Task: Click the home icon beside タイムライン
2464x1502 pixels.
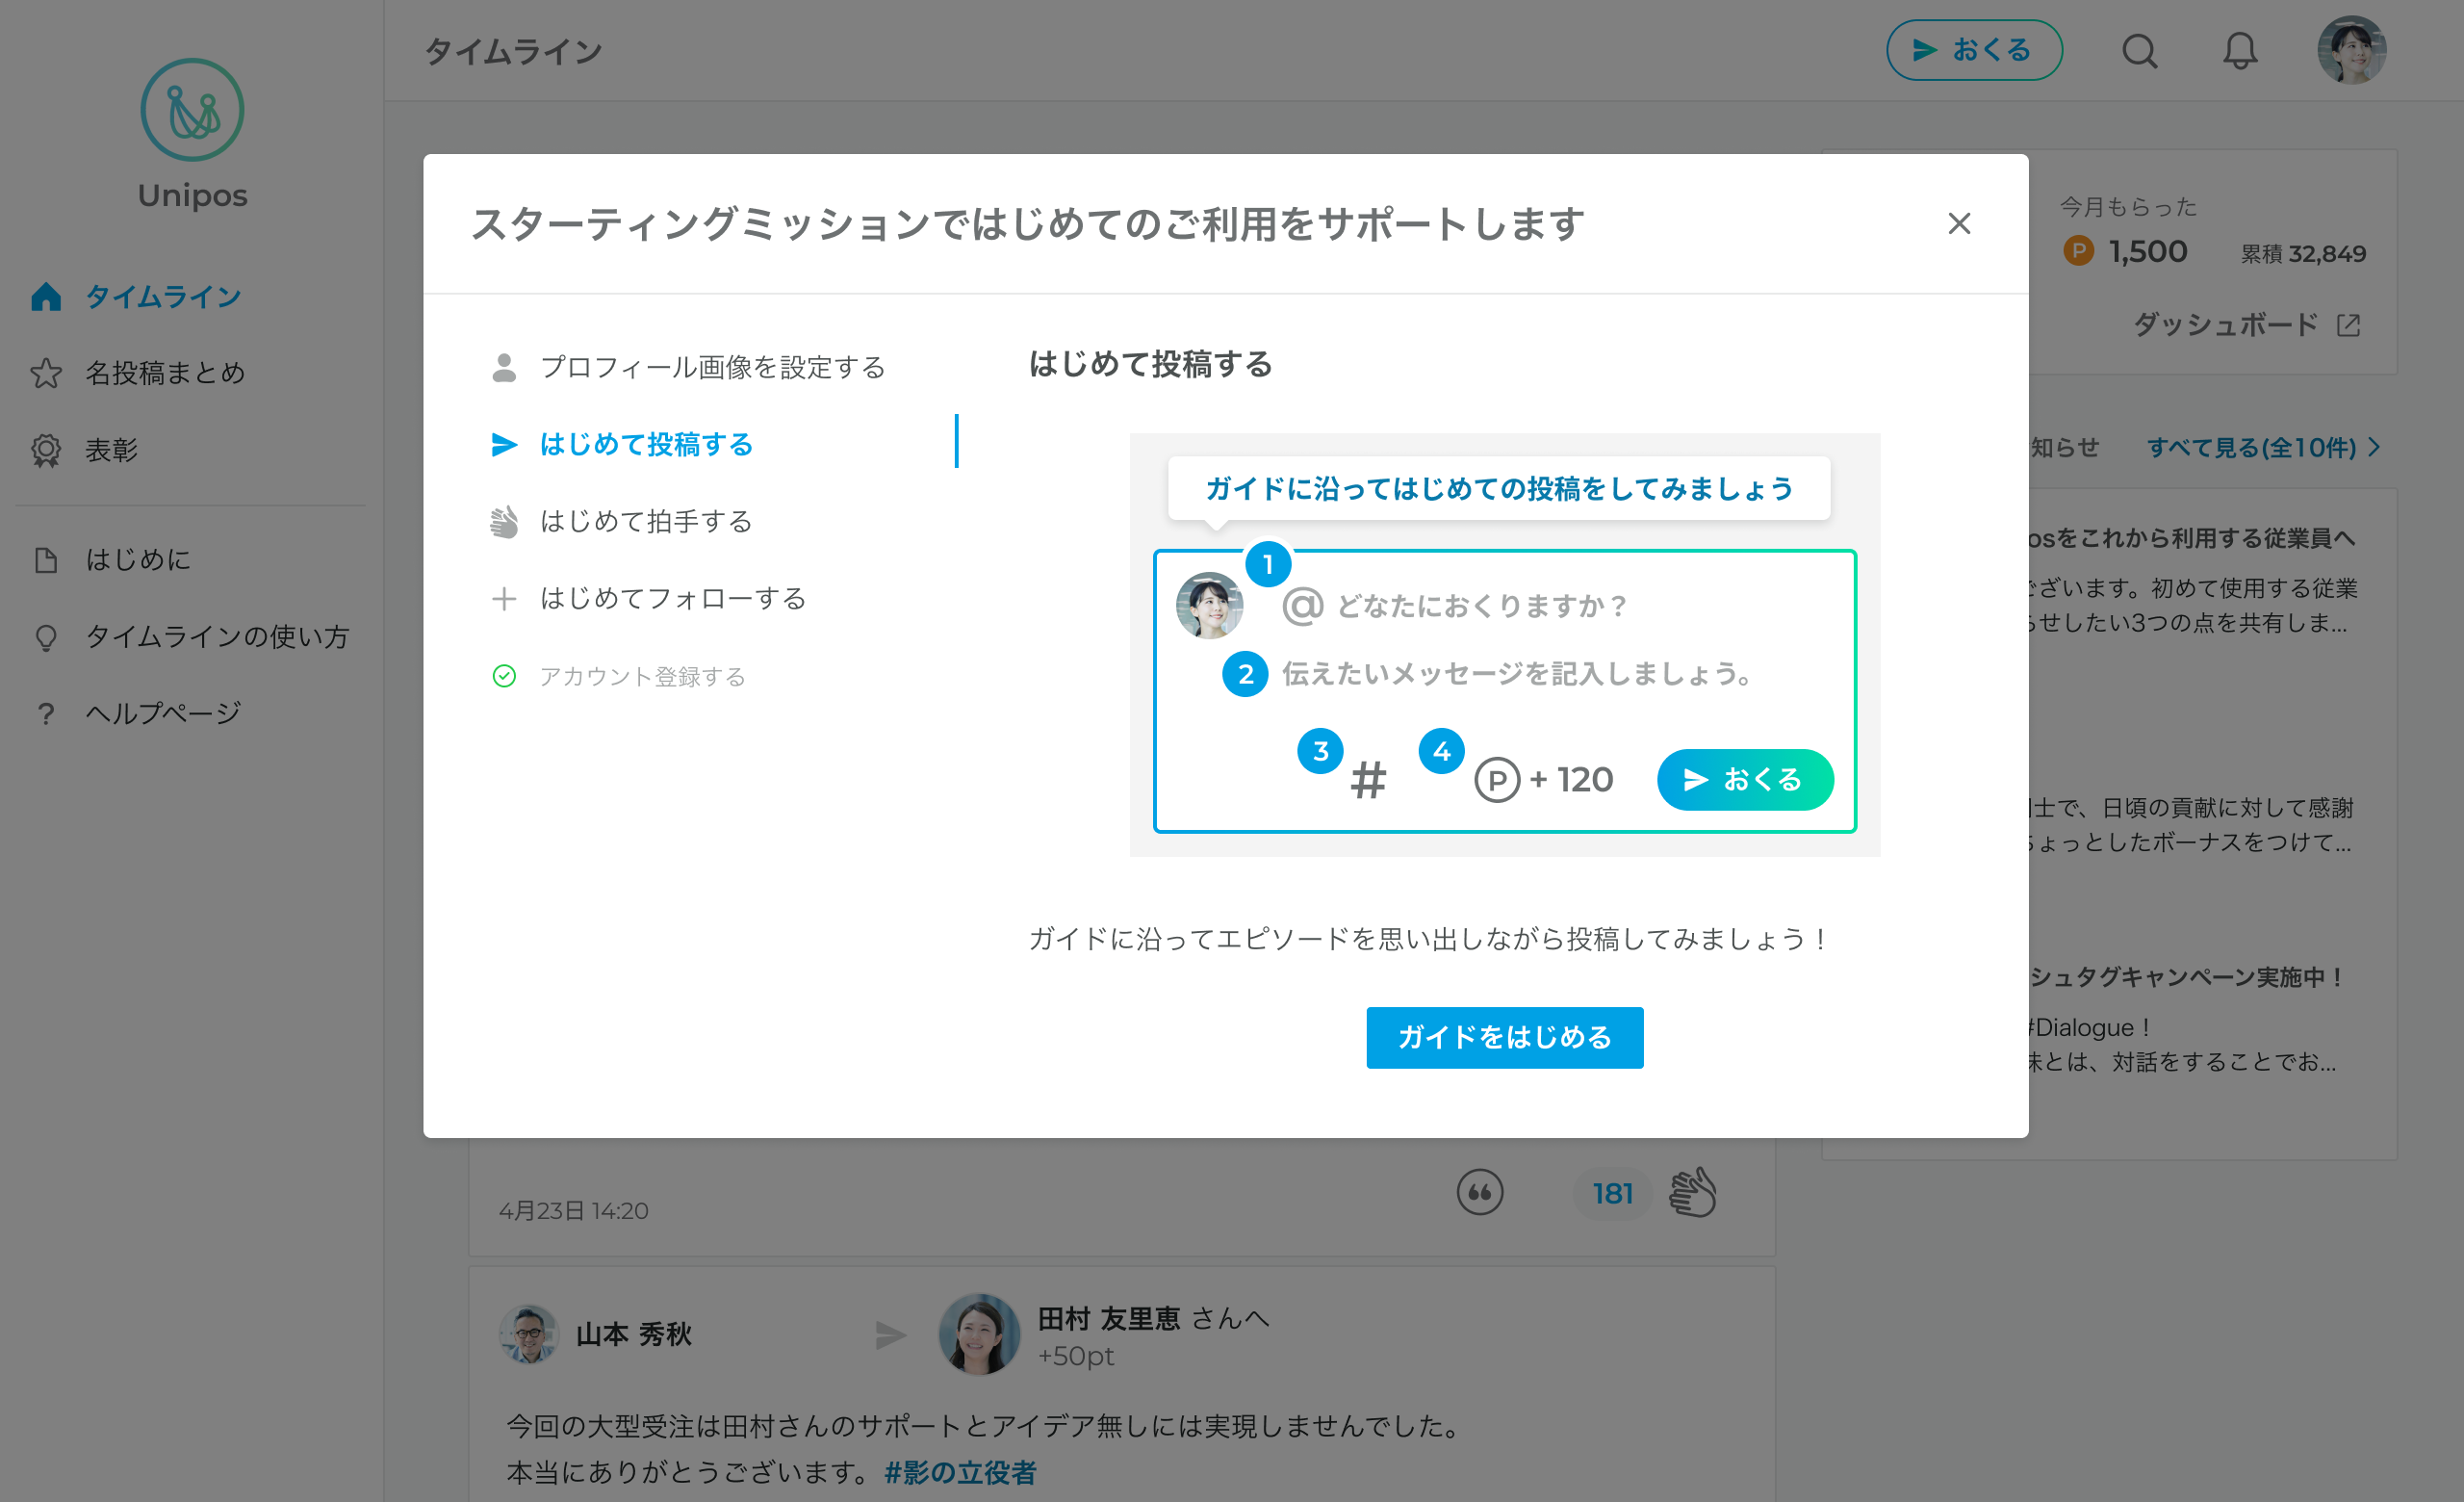Action: (46, 297)
